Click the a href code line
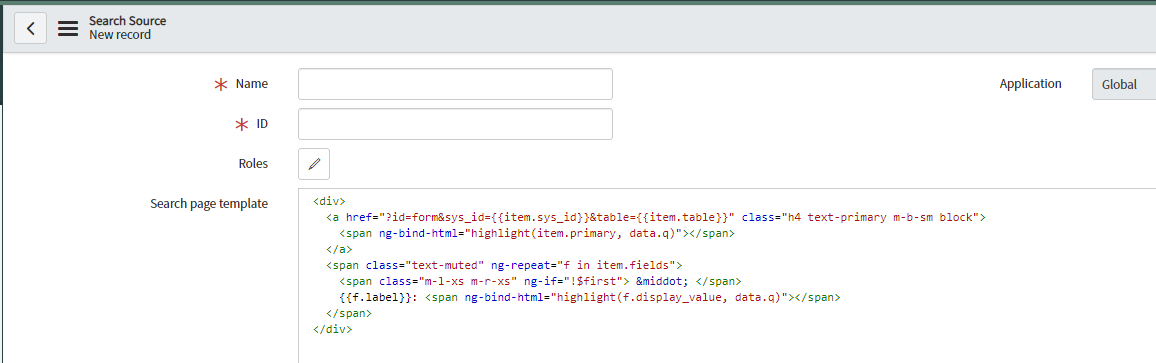Screen dimensions: 1156x363 tap(656, 217)
